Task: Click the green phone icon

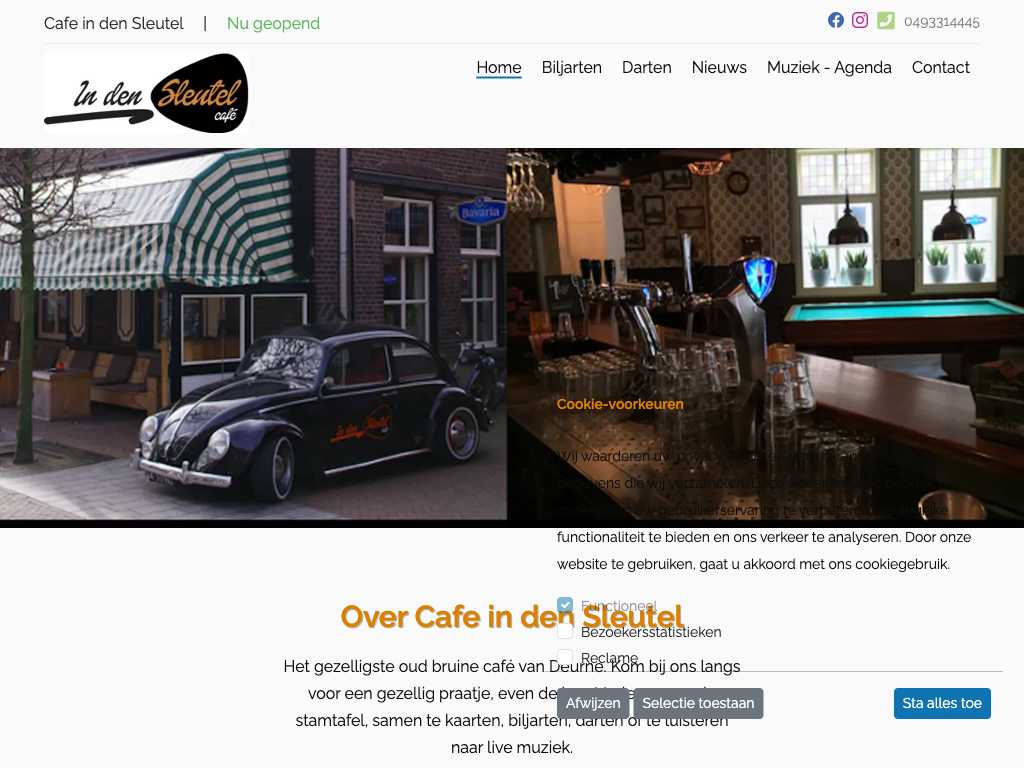Action: click(x=886, y=20)
